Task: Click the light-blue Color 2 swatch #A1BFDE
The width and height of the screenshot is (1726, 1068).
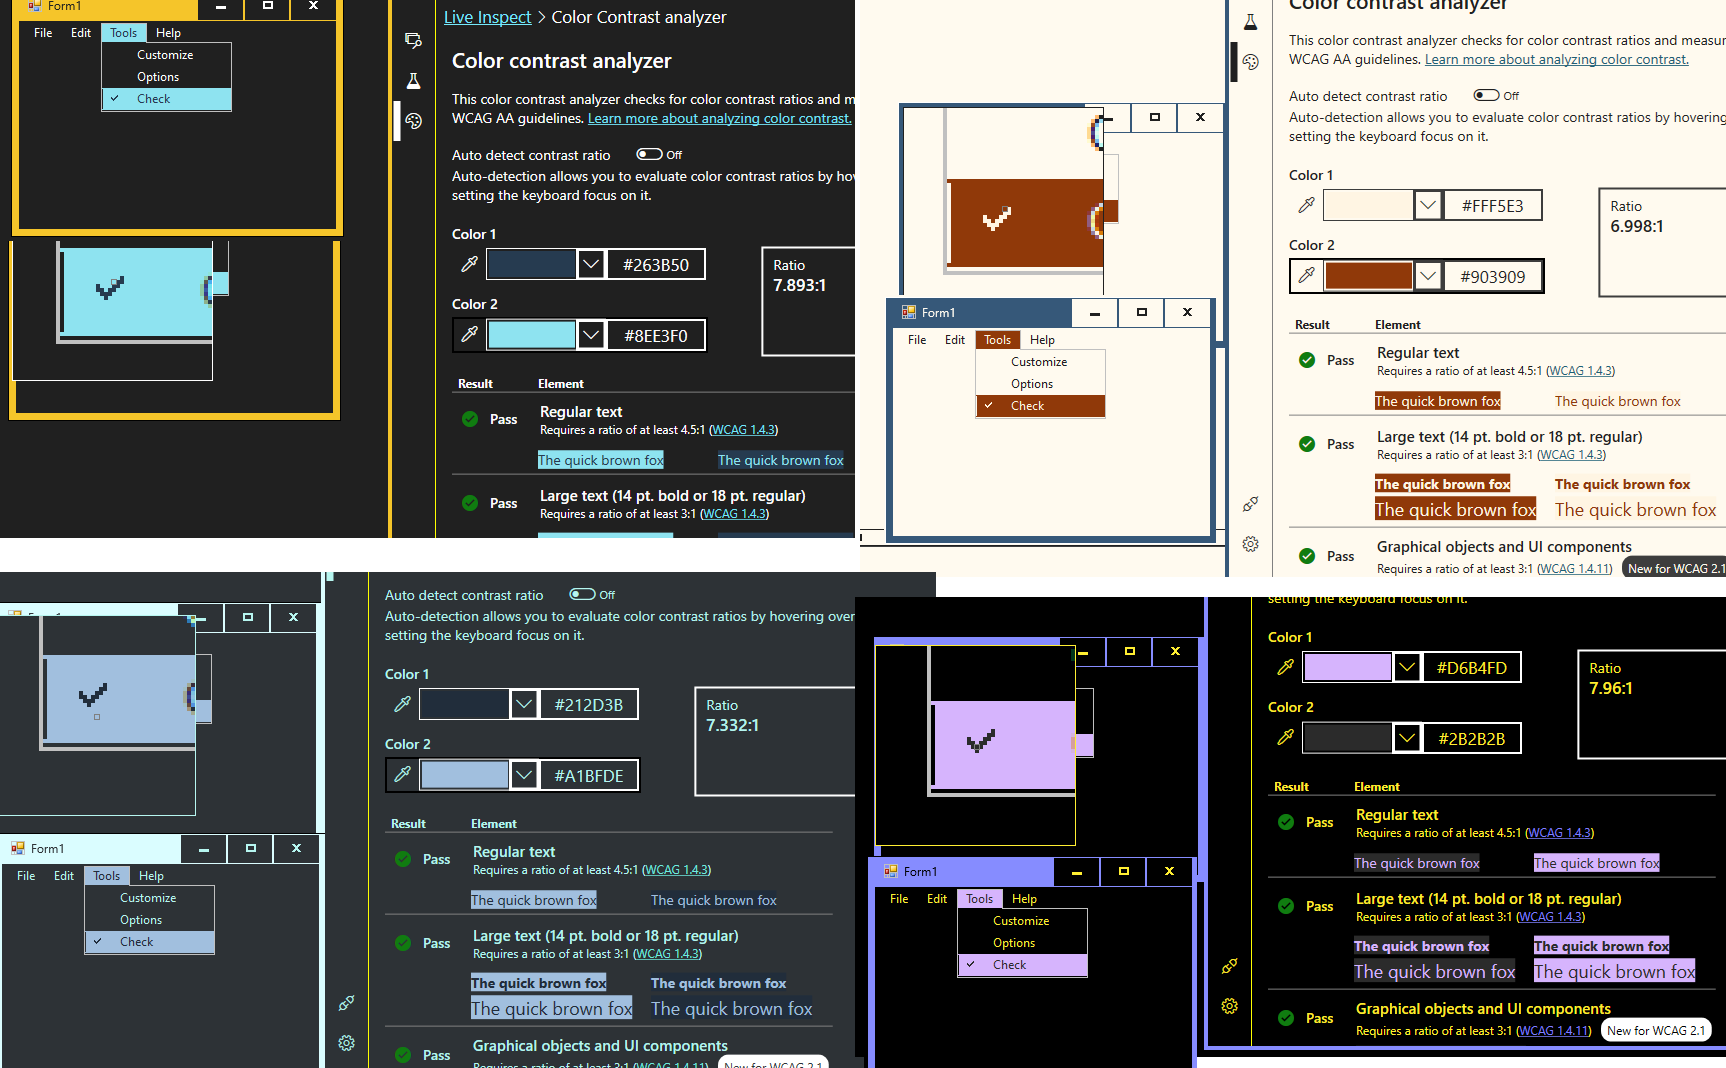Action: (x=465, y=774)
